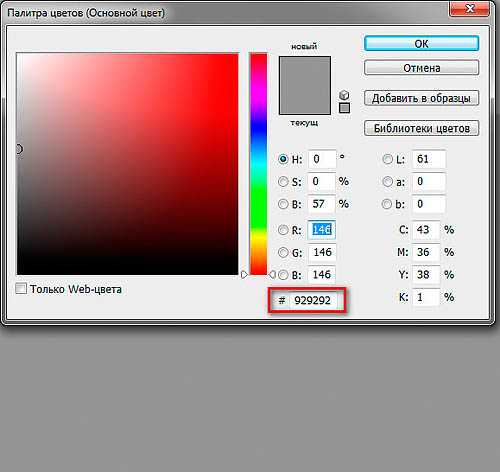The width and height of the screenshot is (500, 472).
Task: Select the R red radio button
Action: (x=283, y=230)
